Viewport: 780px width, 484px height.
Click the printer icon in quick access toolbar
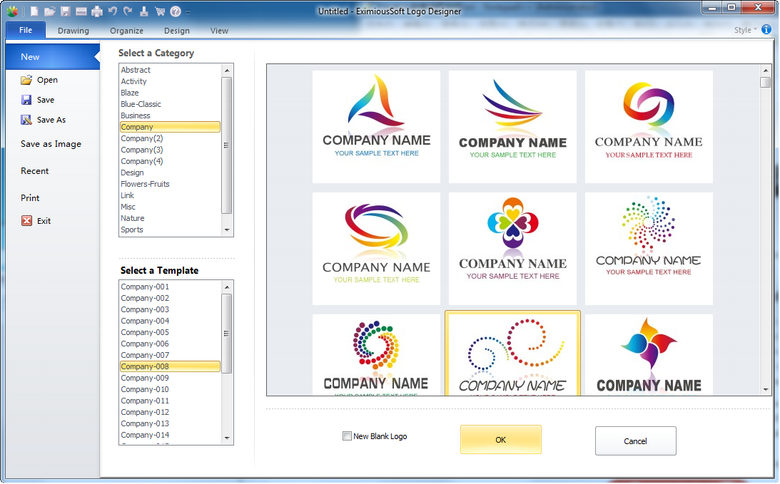96,11
